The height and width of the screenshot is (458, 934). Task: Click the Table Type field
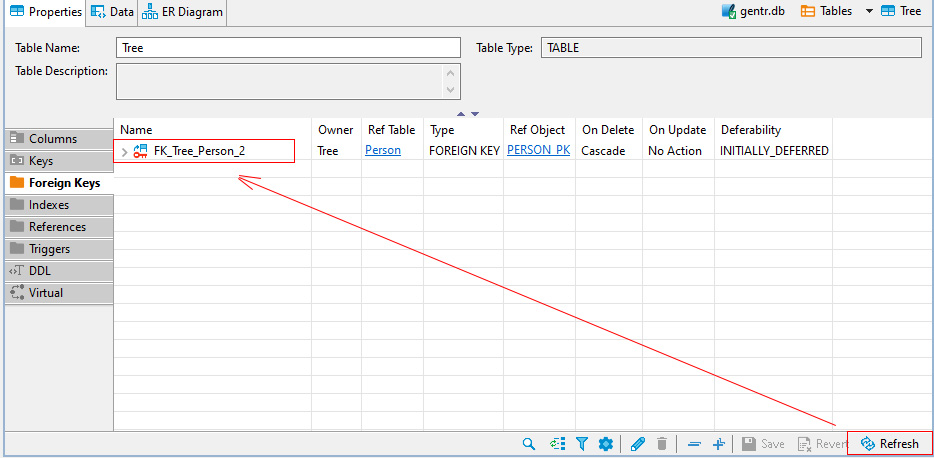(x=731, y=48)
